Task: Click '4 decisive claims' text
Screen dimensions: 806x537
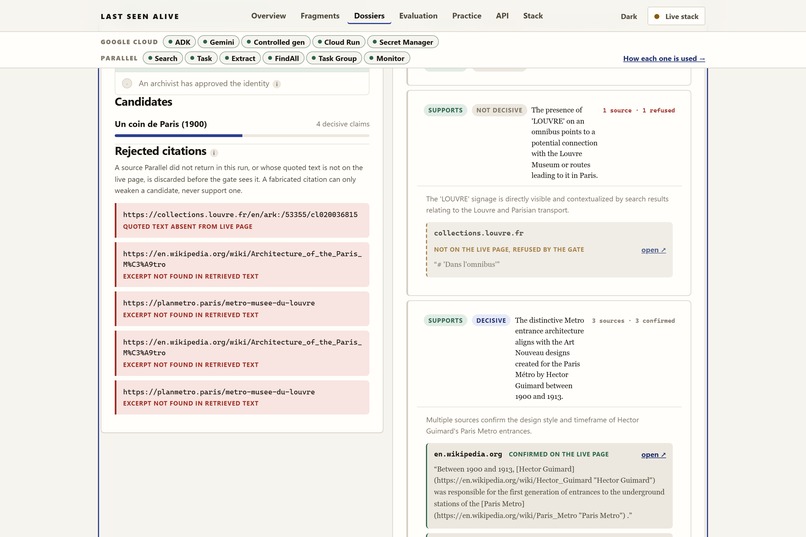Action: pos(343,124)
